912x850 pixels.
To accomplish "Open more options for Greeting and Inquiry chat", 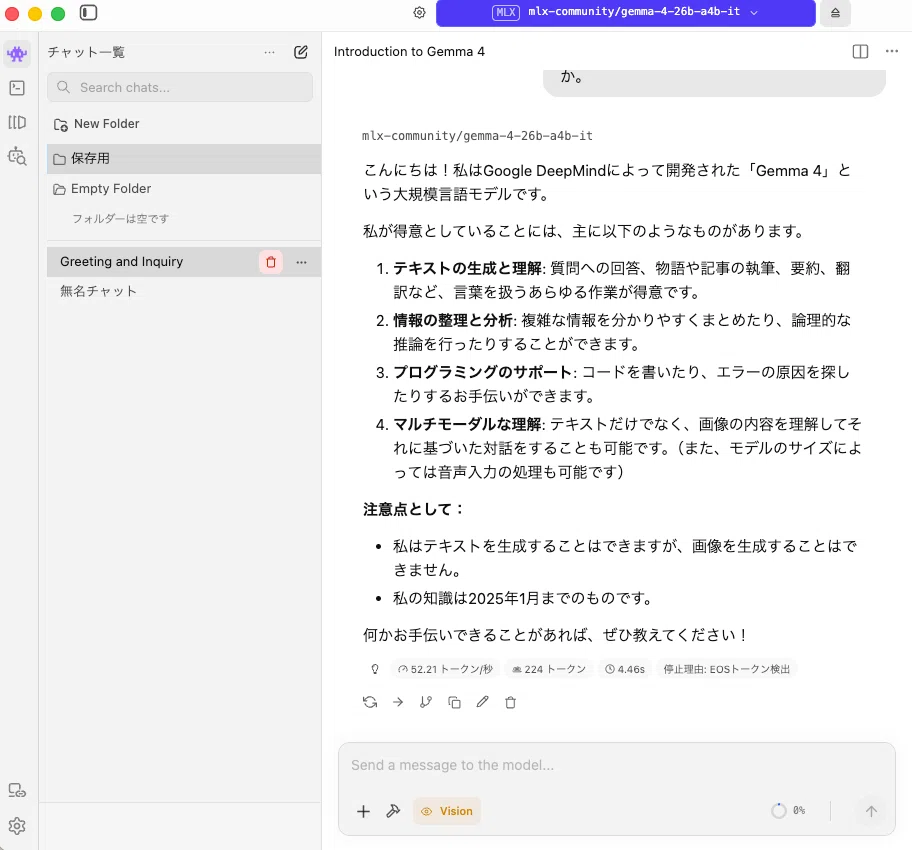I will pyautogui.click(x=301, y=262).
